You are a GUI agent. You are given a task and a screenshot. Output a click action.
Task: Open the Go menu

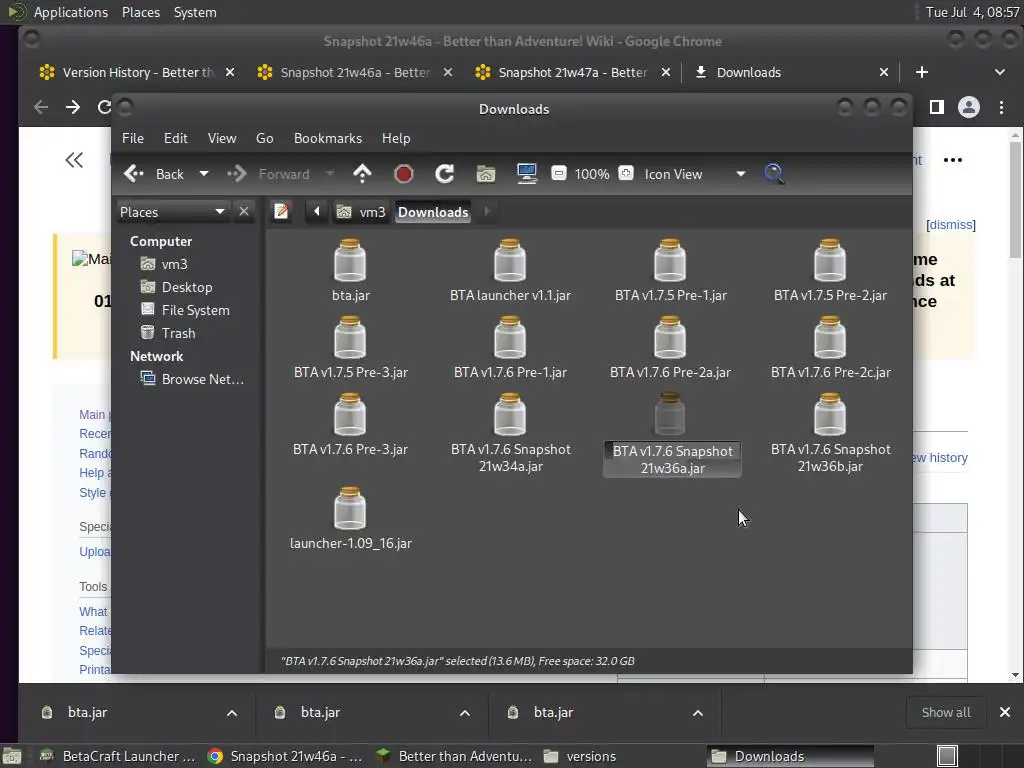pos(264,138)
